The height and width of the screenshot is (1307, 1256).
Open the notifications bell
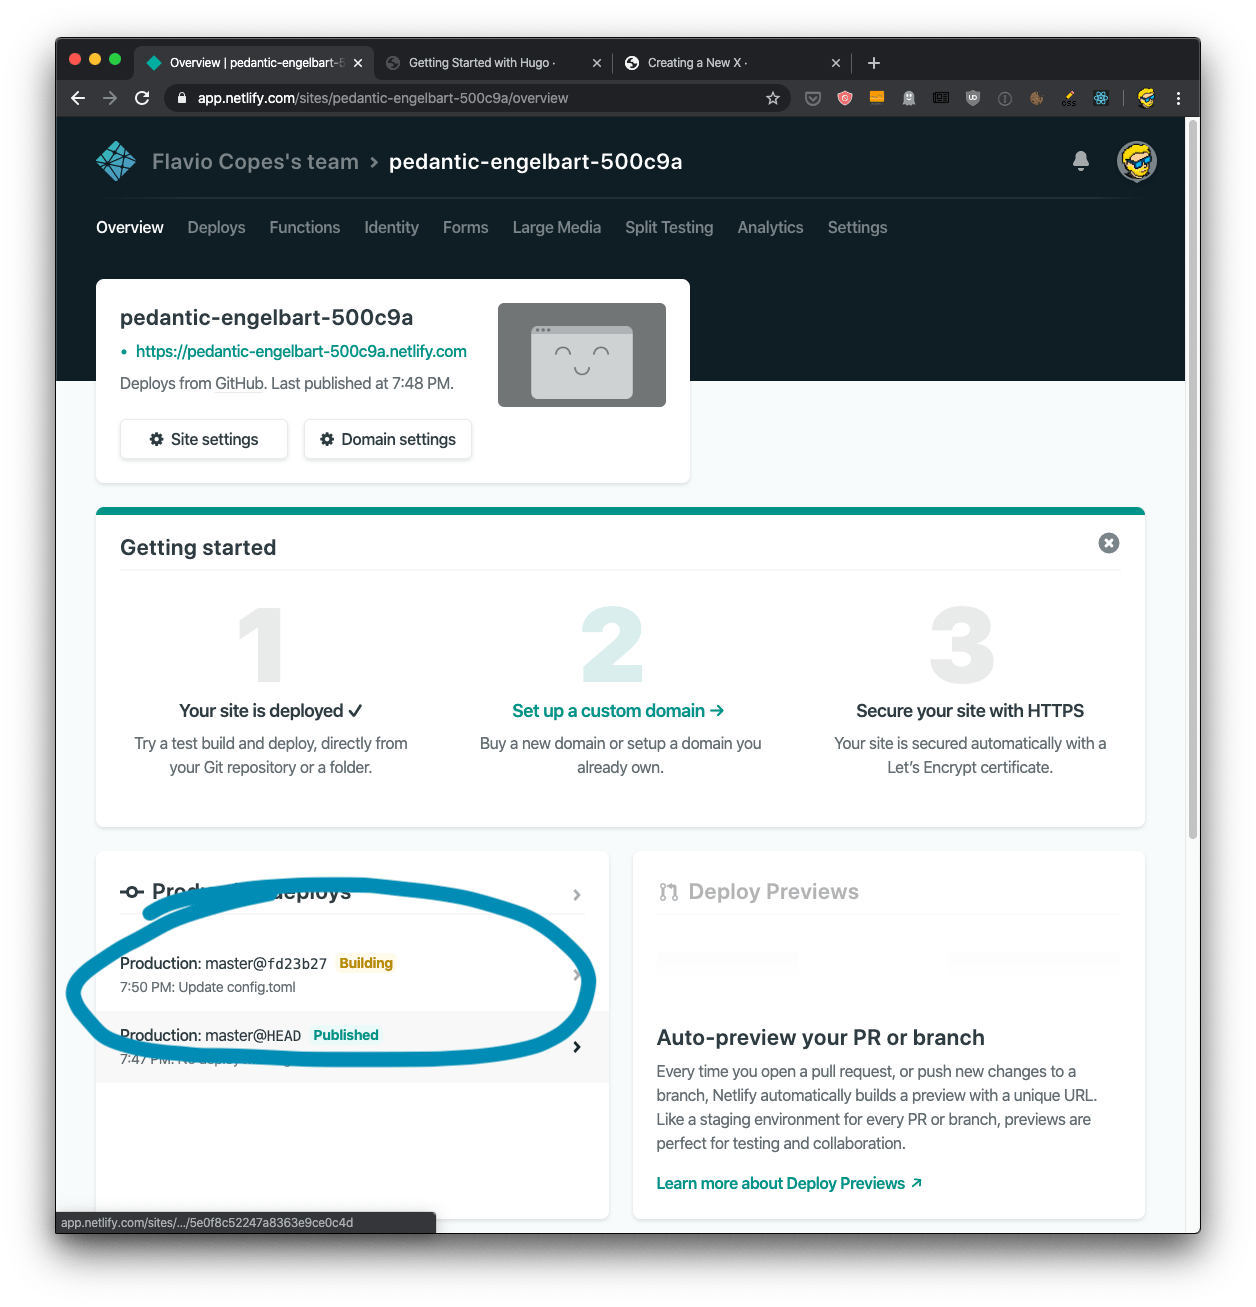pos(1080,161)
